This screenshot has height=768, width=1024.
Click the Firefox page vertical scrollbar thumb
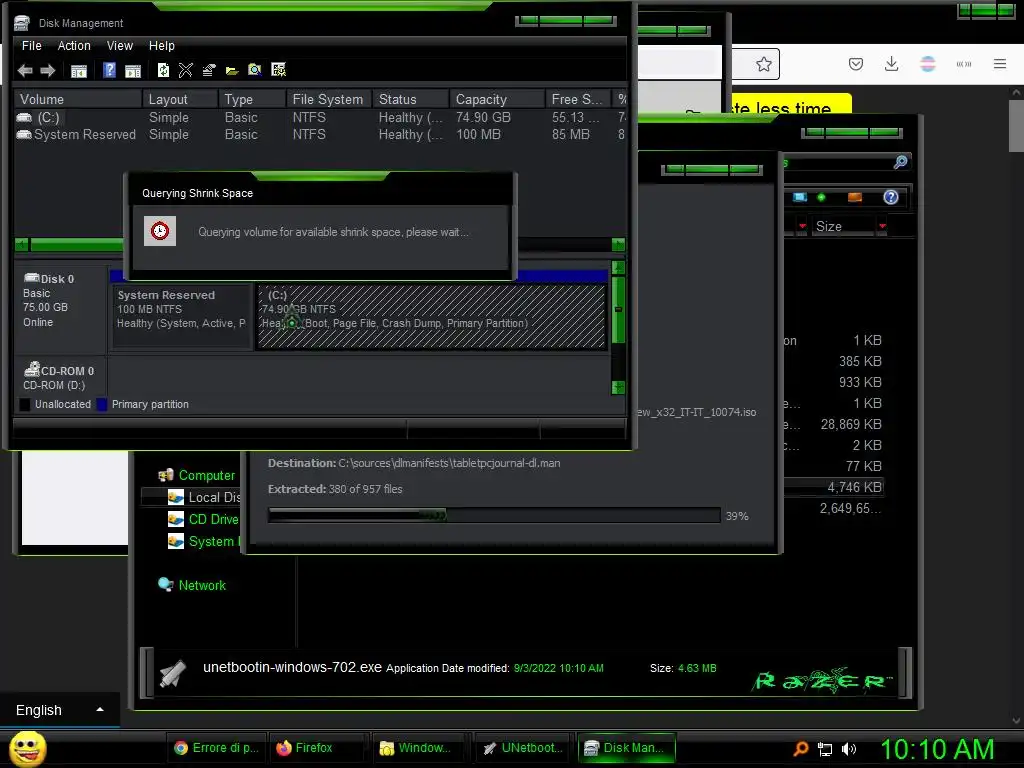click(1016, 126)
